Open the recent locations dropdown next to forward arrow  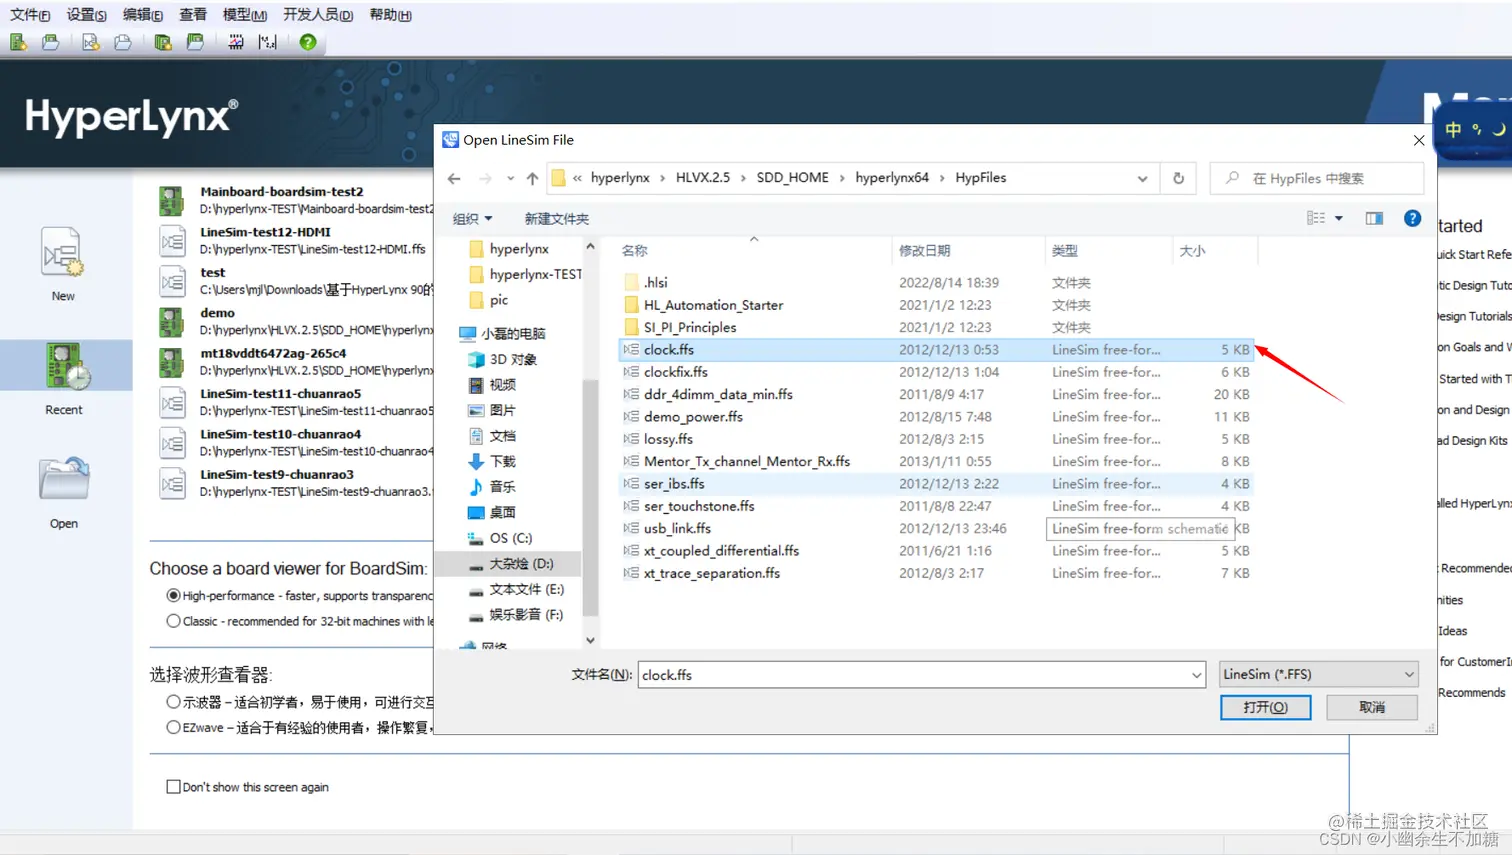510,178
